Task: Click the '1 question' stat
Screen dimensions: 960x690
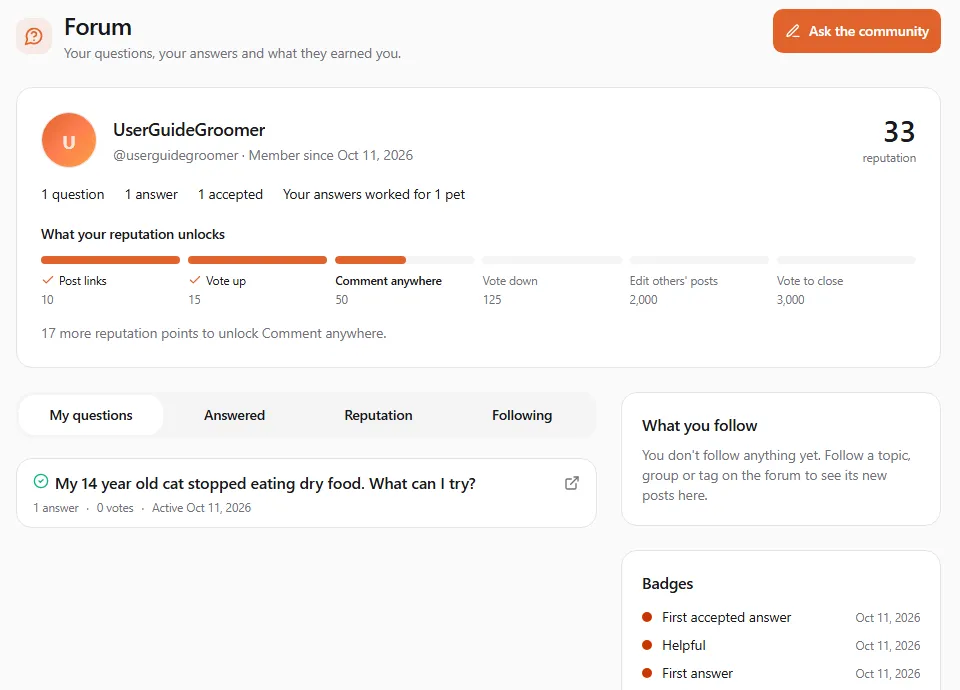Action: 73,195
